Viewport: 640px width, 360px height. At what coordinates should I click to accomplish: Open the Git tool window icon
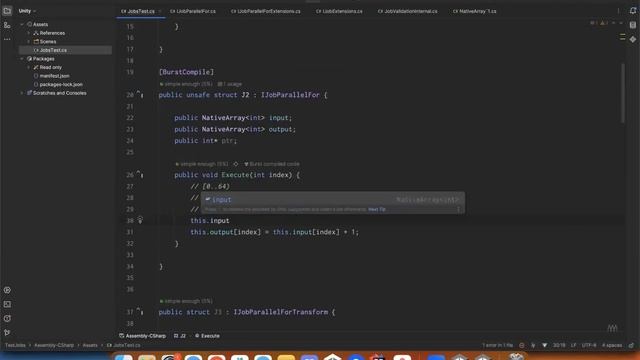(7, 333)
